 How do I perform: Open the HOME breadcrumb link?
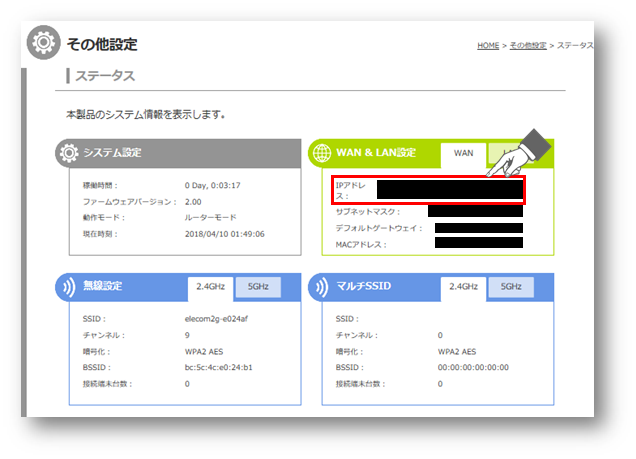click(488, 45)
